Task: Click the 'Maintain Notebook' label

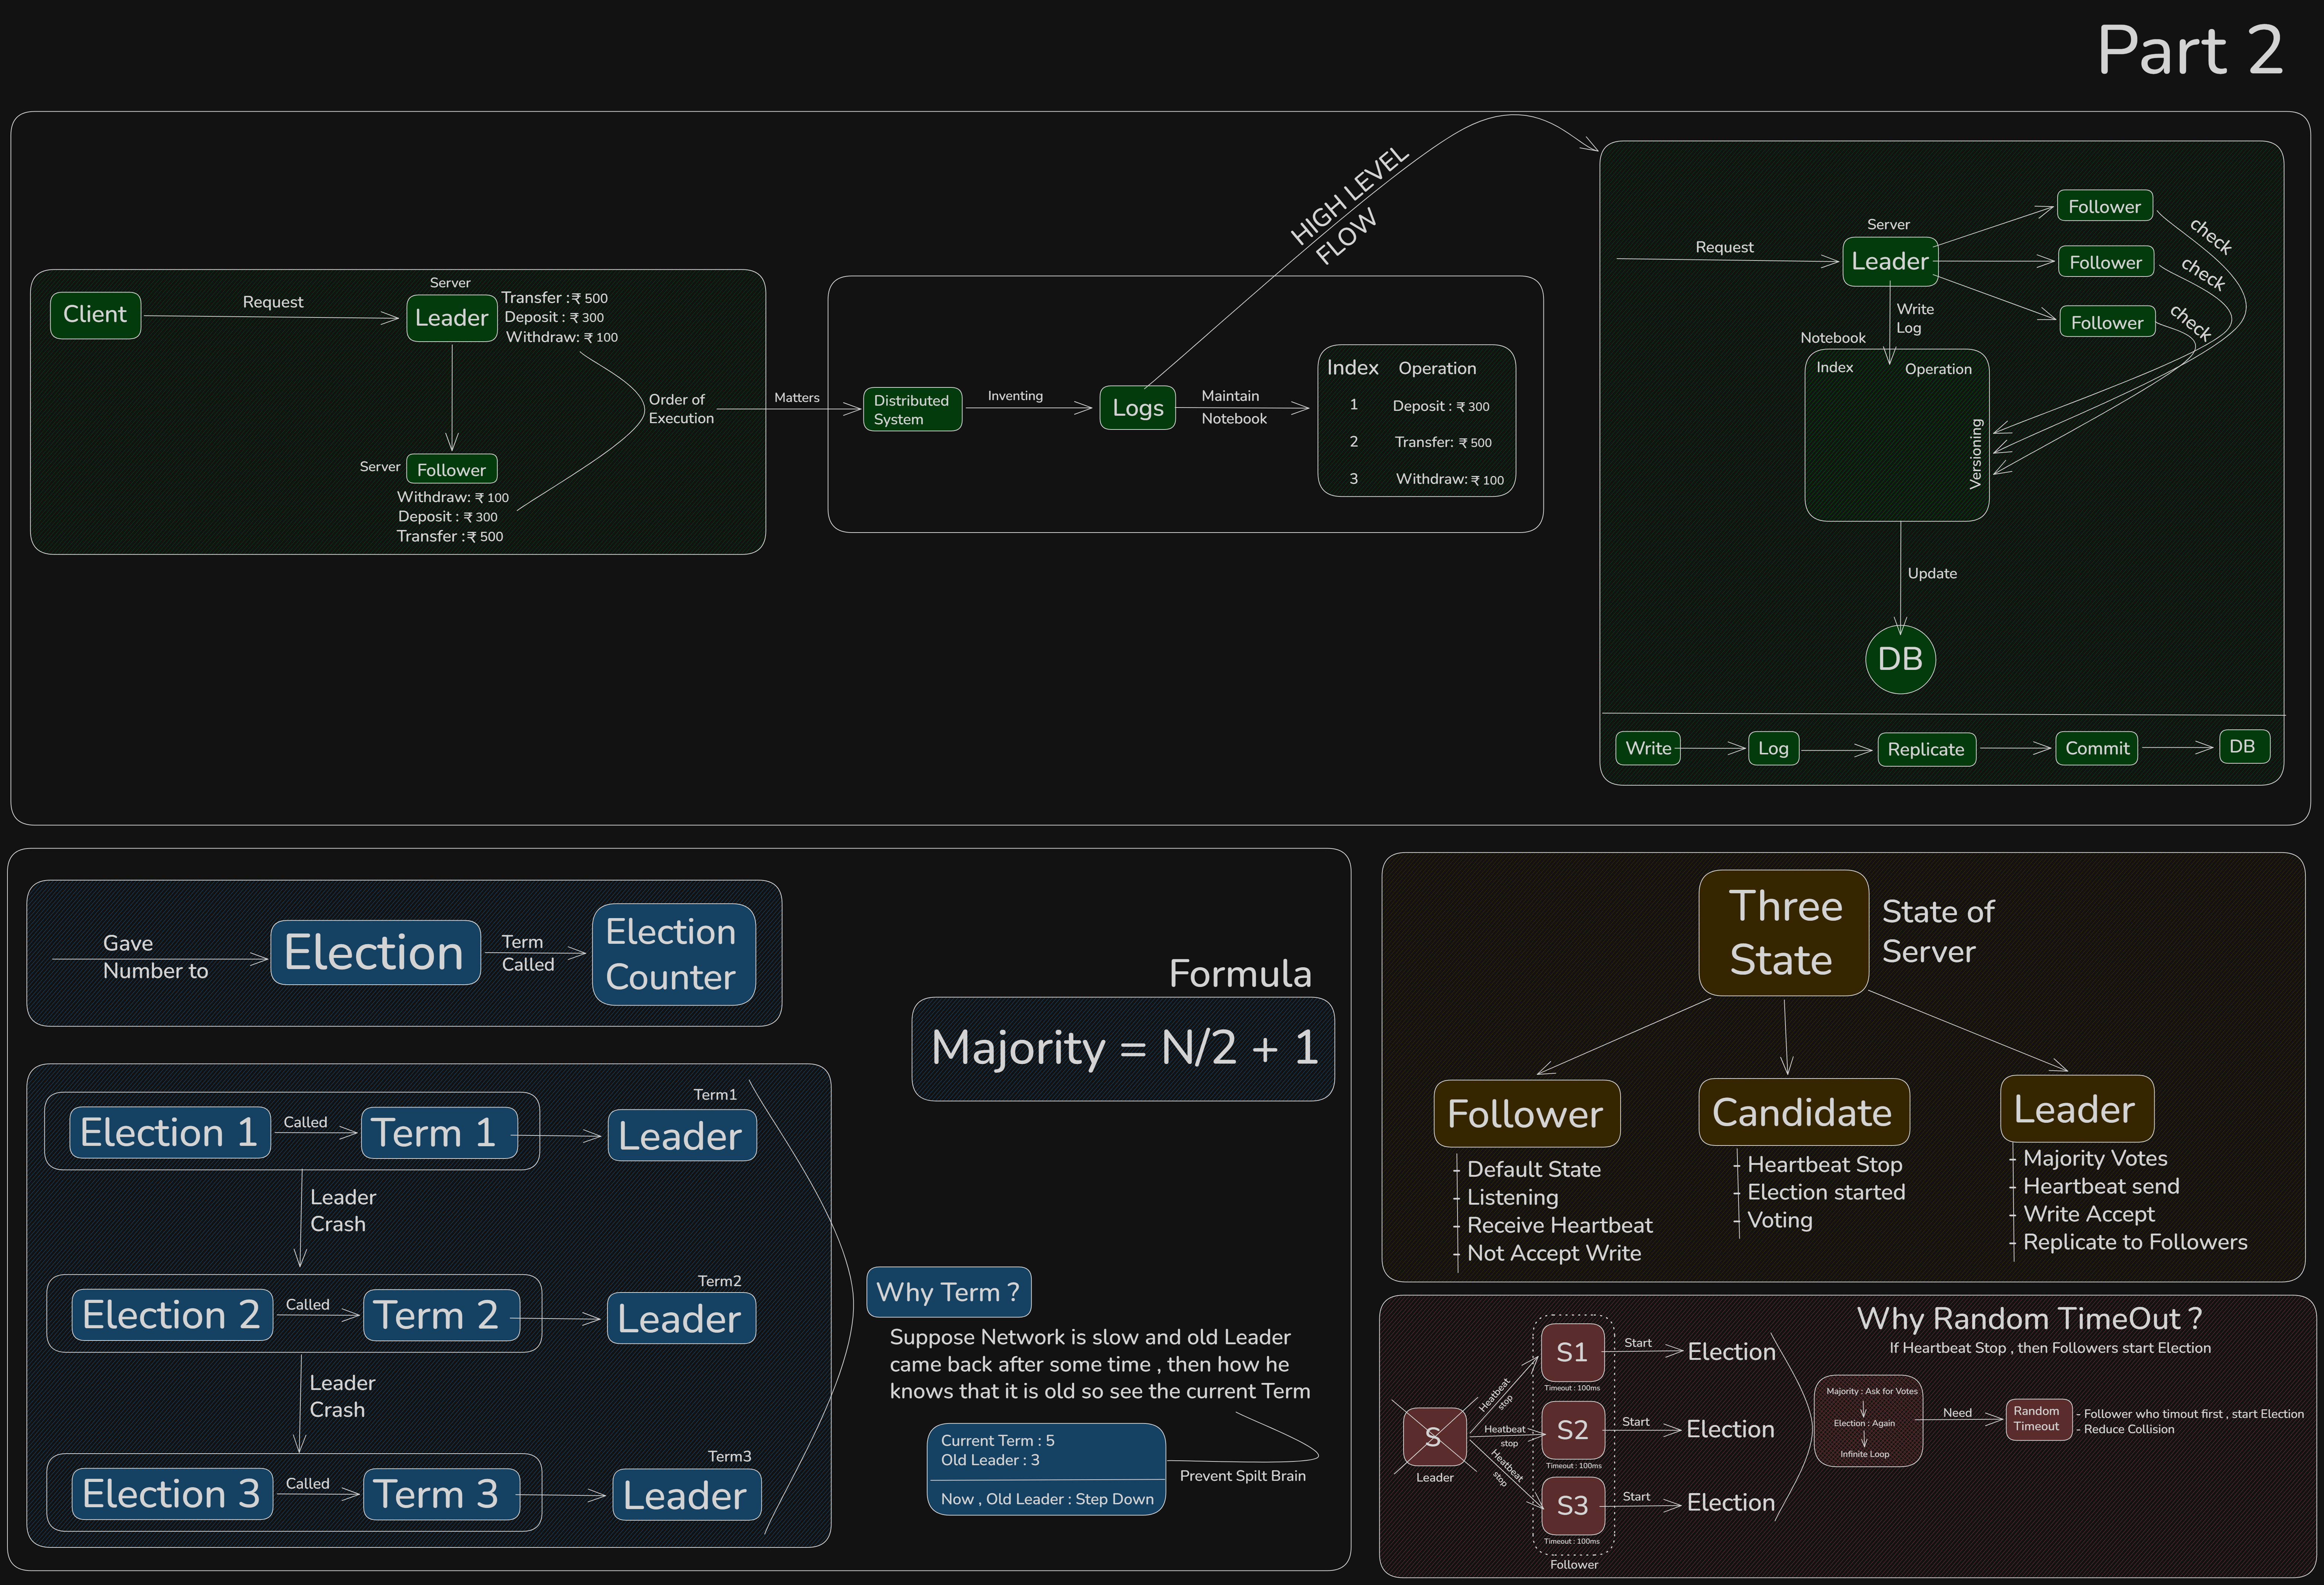Action: coord(1233,407)
